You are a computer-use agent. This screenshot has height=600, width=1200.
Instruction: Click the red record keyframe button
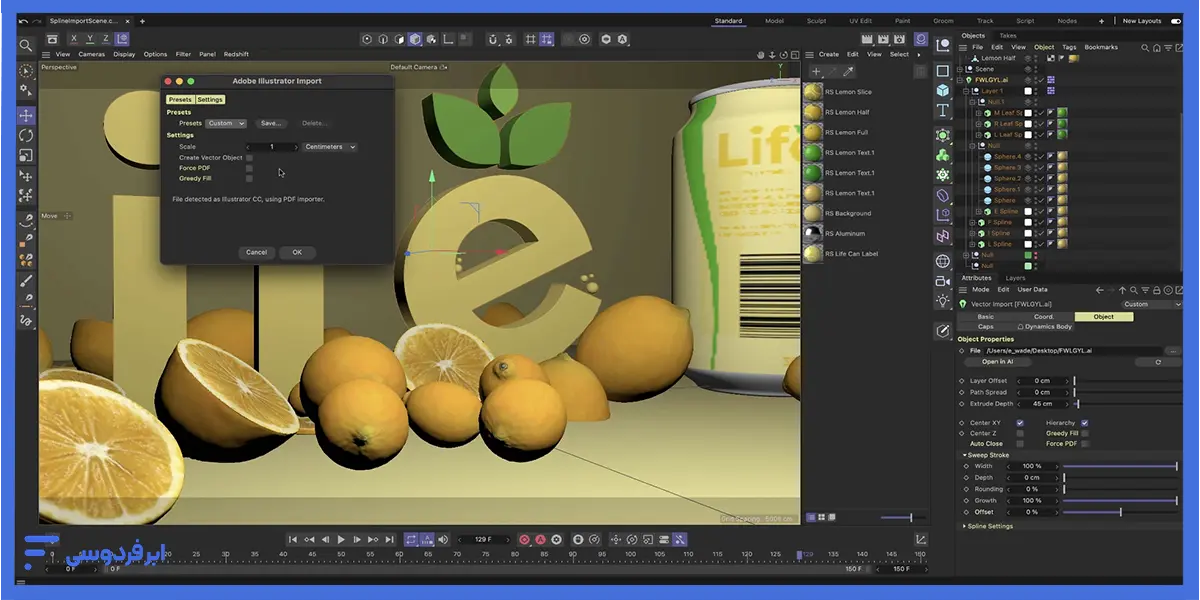524,540
